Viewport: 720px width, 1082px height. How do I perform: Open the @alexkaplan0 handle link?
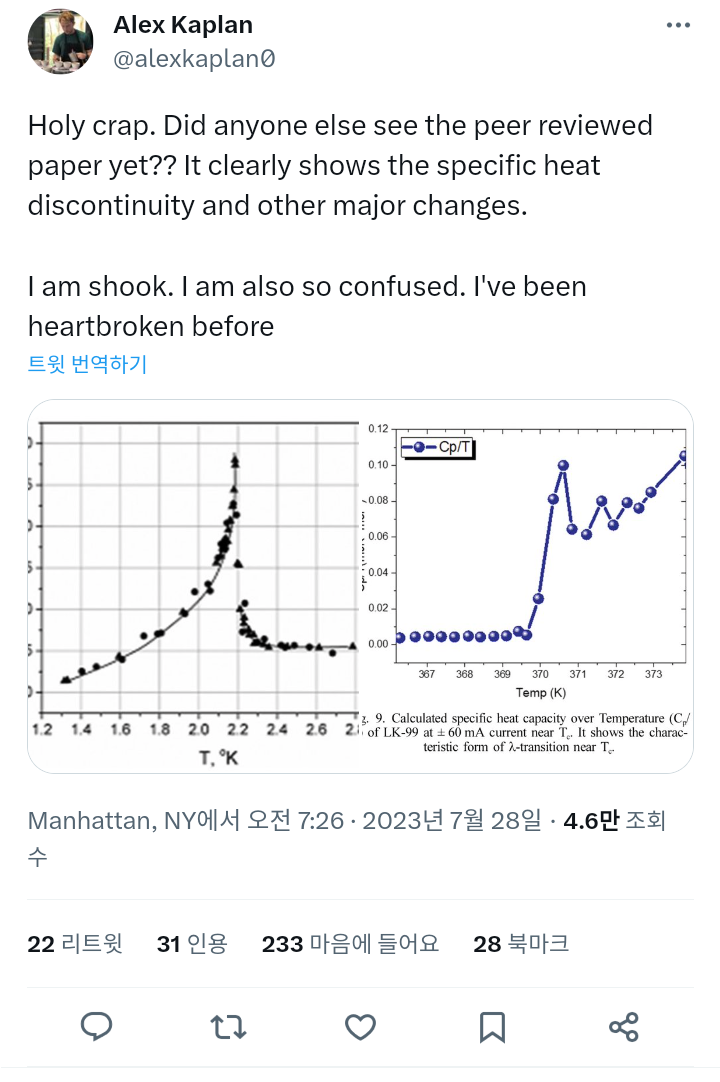[194, 59]
